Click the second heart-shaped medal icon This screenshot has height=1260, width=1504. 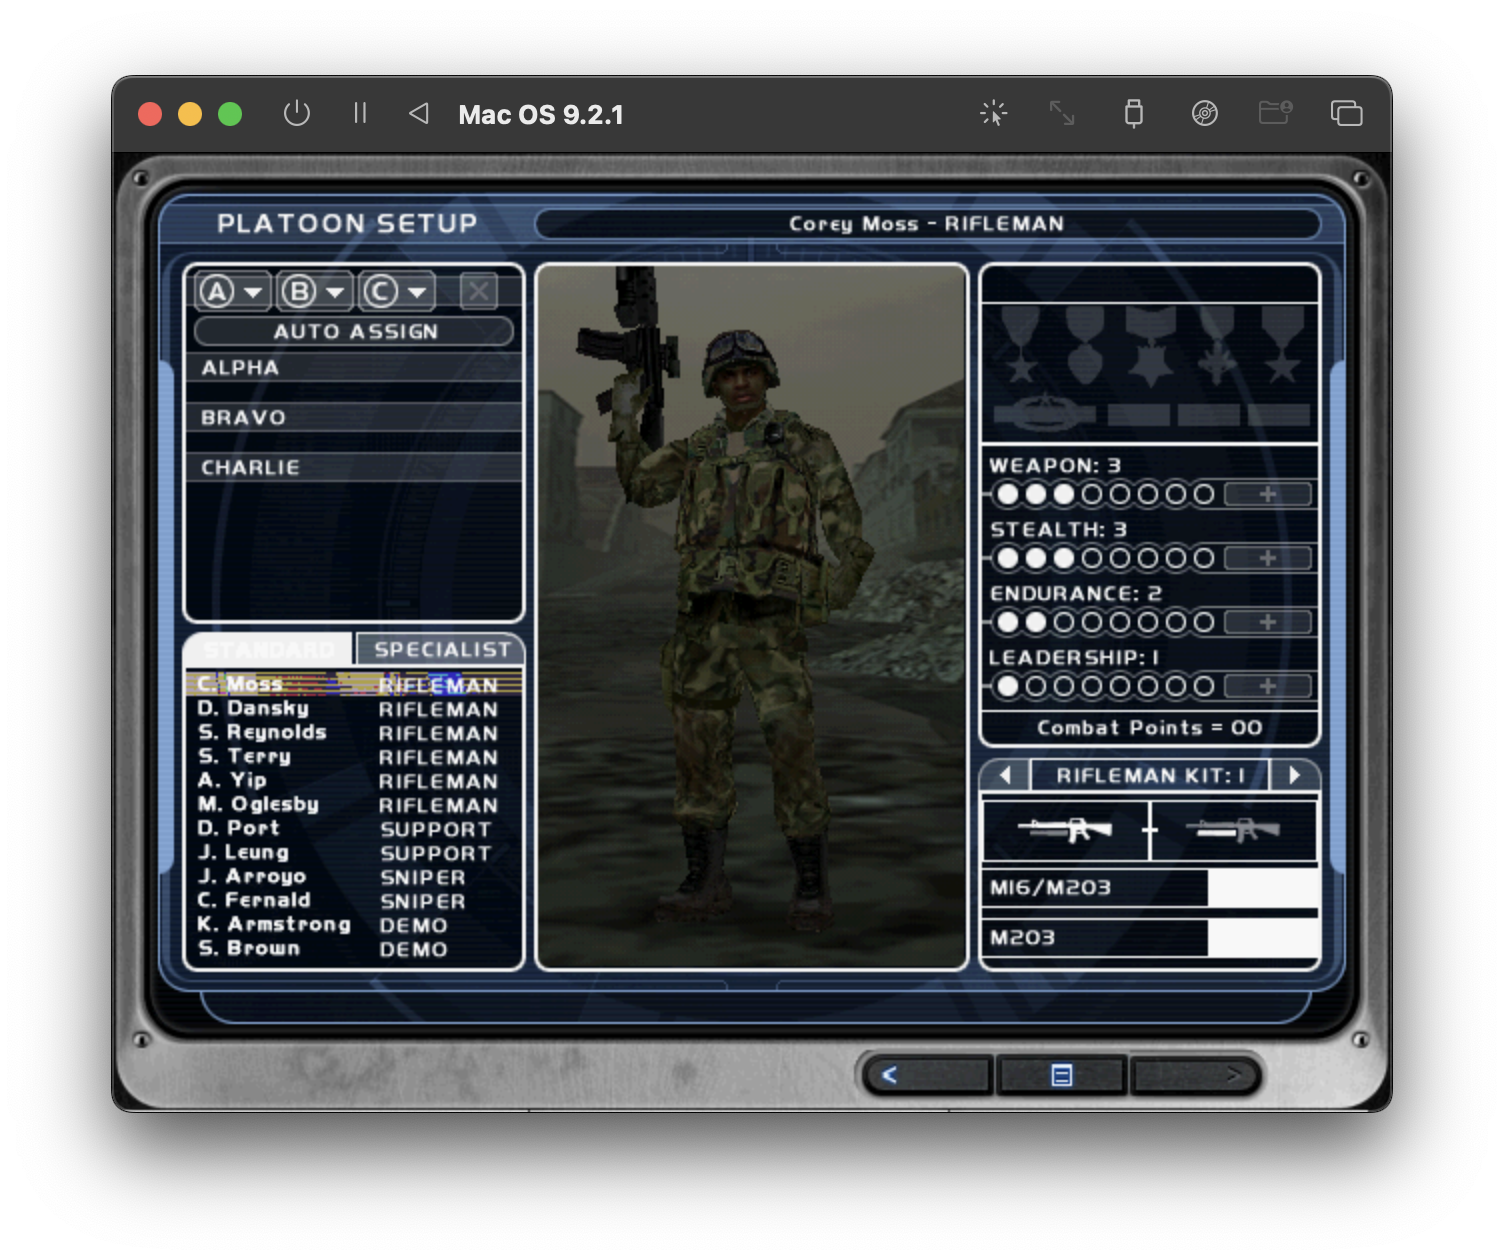pyautogui.click(x=1085, y=346)
